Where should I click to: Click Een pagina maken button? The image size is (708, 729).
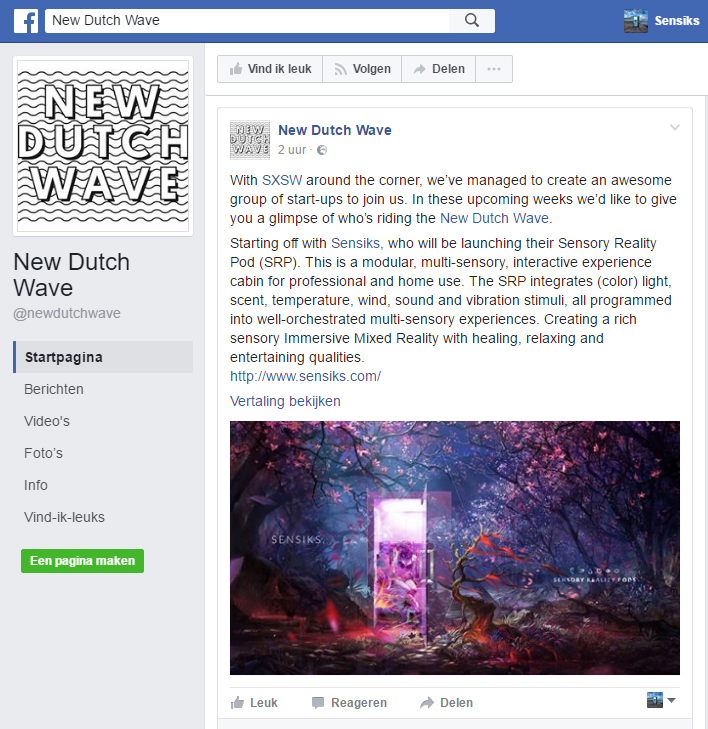coord(82,561)
